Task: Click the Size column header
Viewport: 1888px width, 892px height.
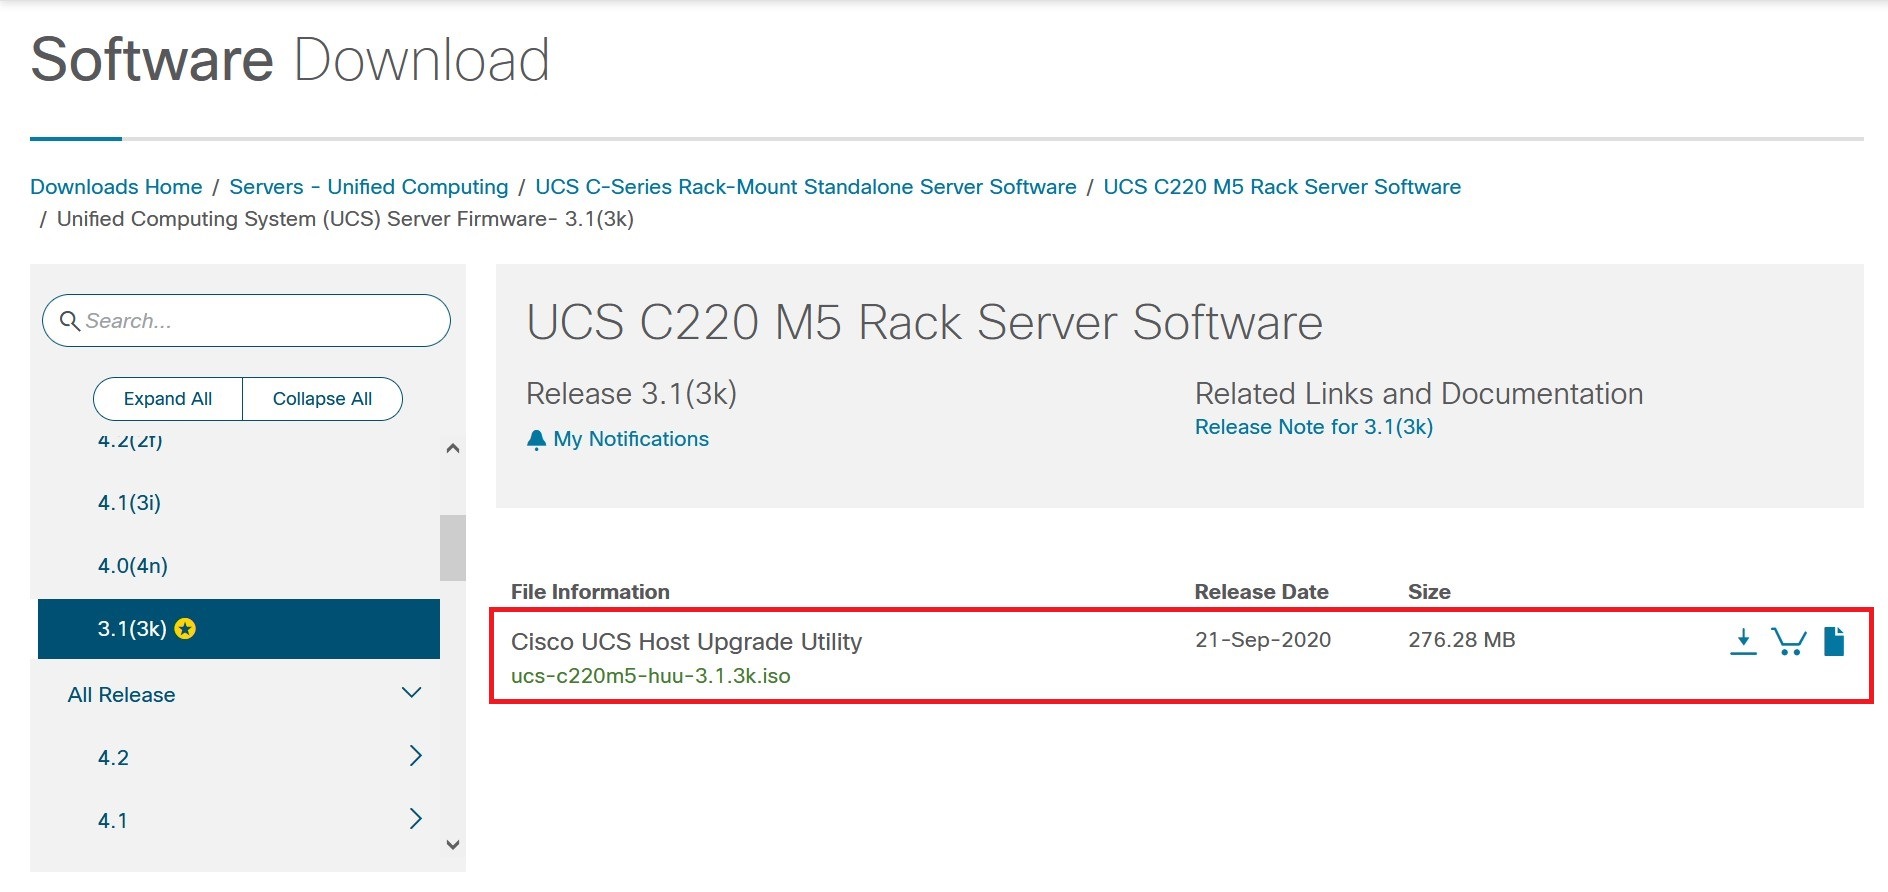Action: pyautogui.click(x=1429, y=592)
